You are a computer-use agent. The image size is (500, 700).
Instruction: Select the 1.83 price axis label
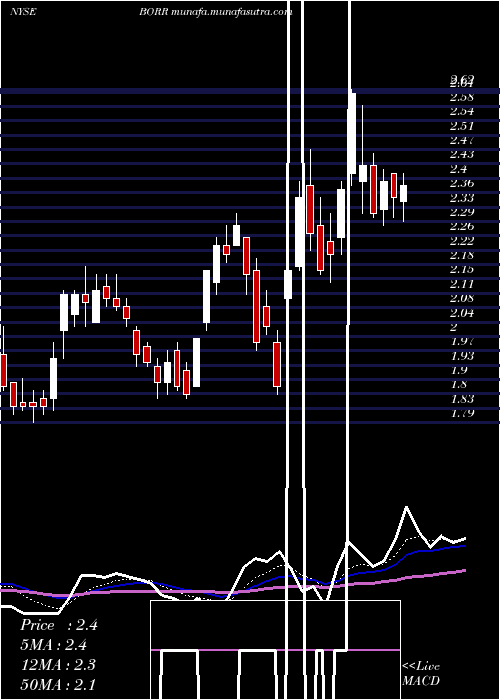[462, 399]
